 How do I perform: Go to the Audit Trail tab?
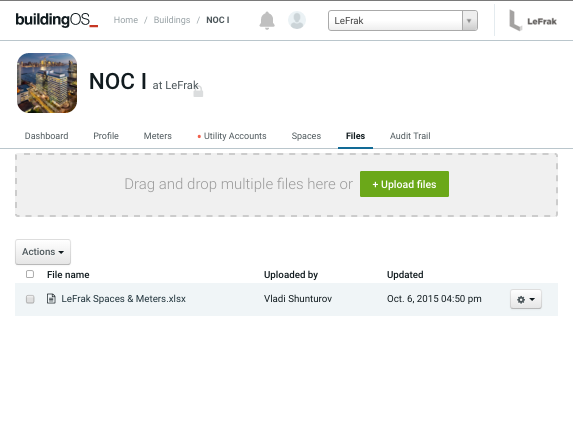tap(410, 136)
